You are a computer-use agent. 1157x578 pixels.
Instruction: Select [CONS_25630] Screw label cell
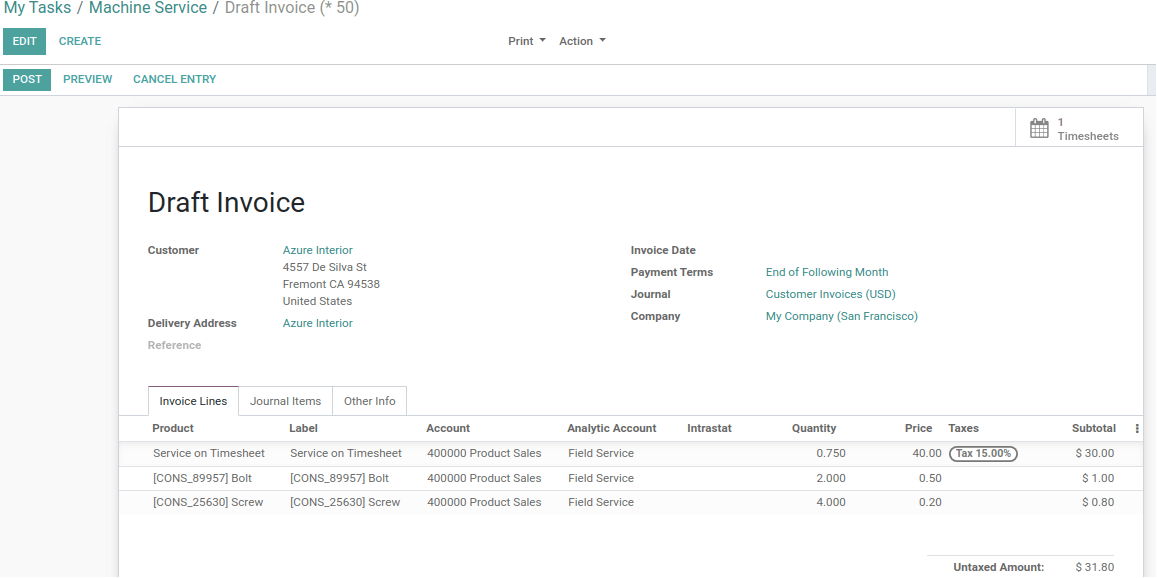coord(345,502)
